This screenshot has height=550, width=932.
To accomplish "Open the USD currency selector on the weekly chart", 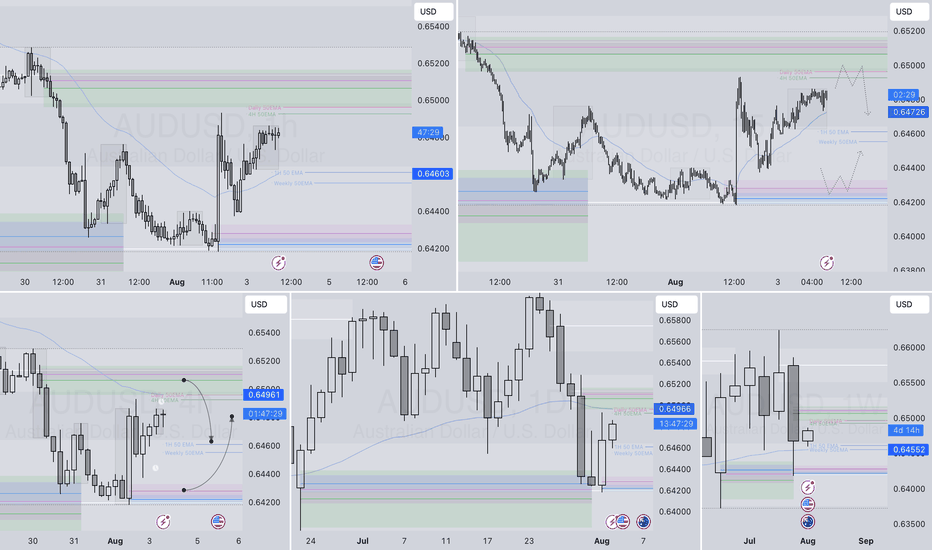I will pyautogui.click(x=909, y=304).
